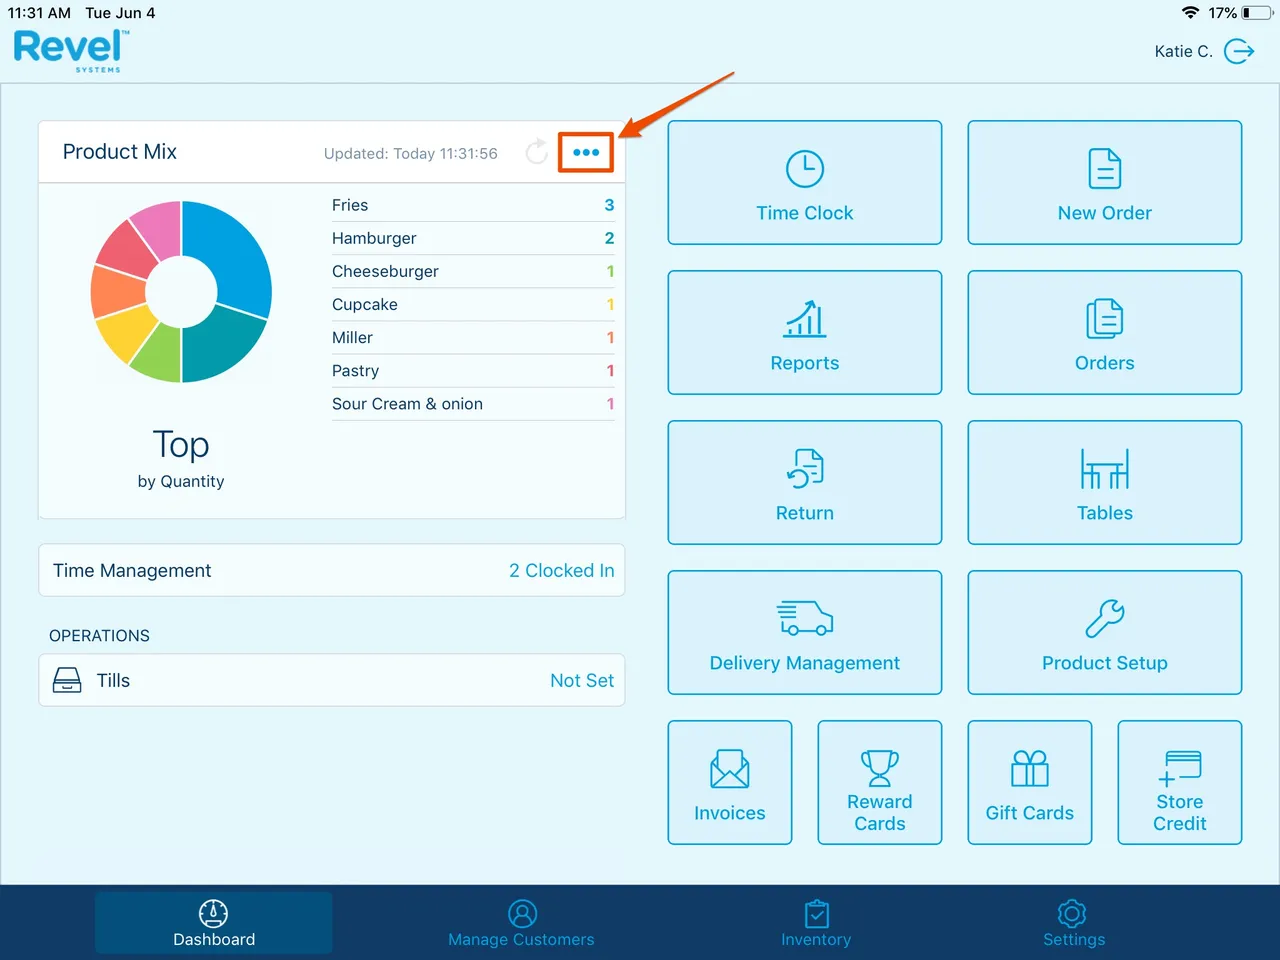The width and height of the screenshot is (1280, 960).
Task: Open the Product Mix three-dots options menu
Action: (586, 152)
